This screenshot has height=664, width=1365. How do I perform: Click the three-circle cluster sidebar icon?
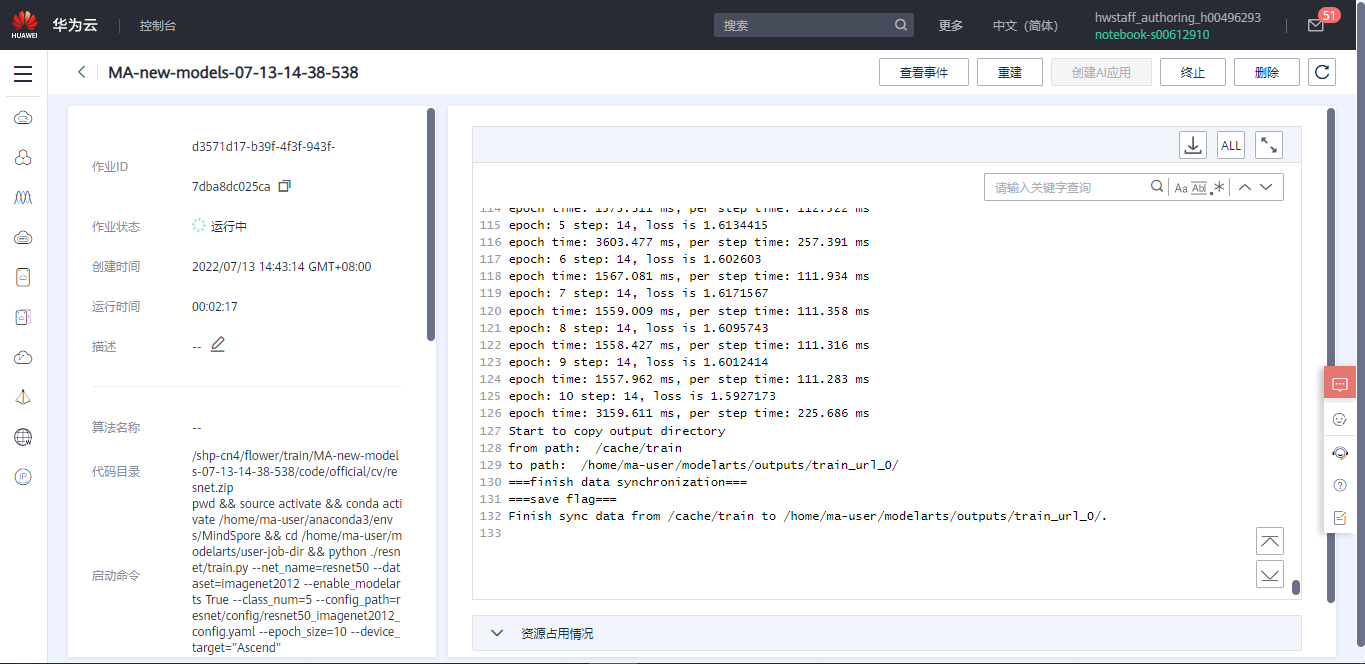click(23, 158)
